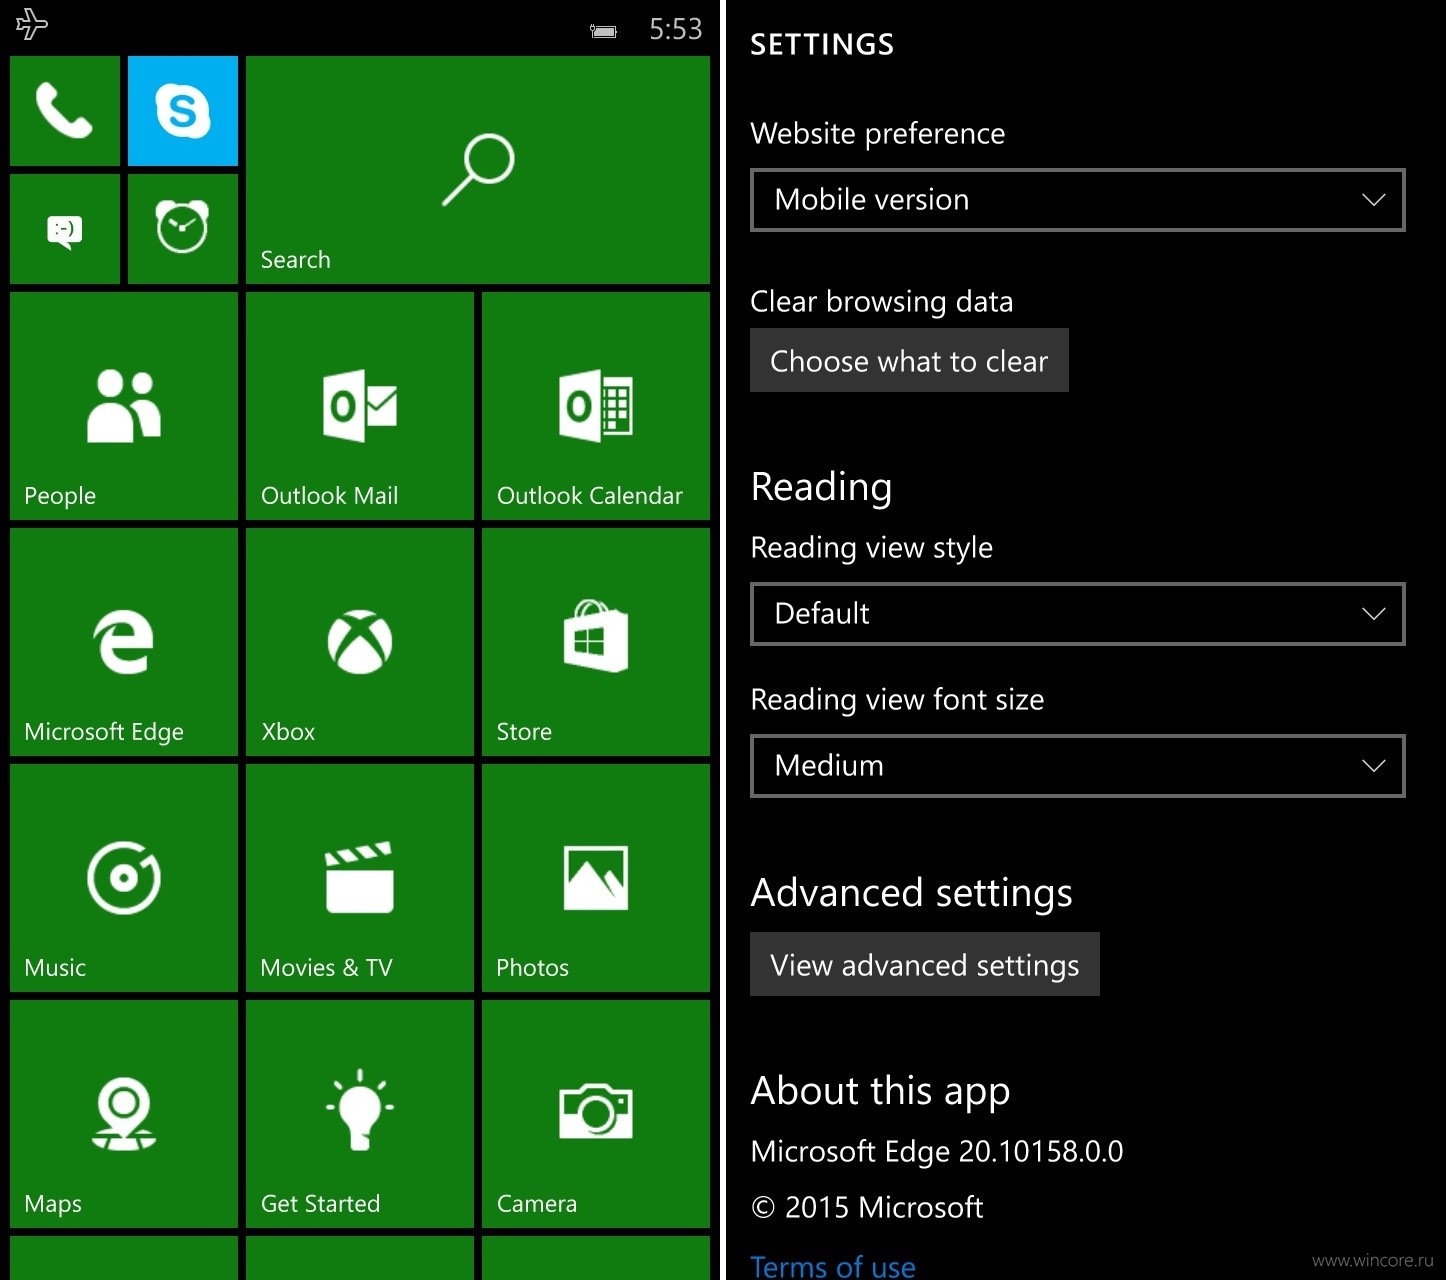The image size is (1446, 1280).
Task: Click View advanced settings button
Action: tap(925, 964)
